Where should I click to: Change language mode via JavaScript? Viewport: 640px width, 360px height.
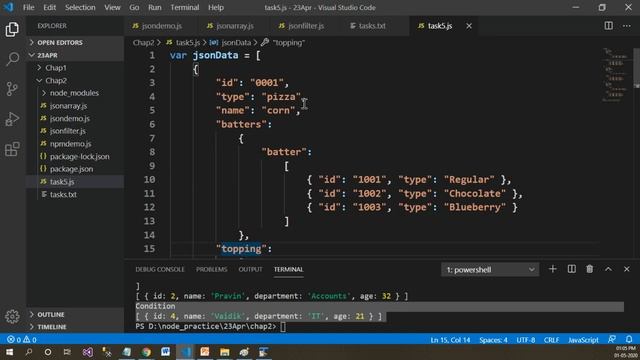point(583,340)
